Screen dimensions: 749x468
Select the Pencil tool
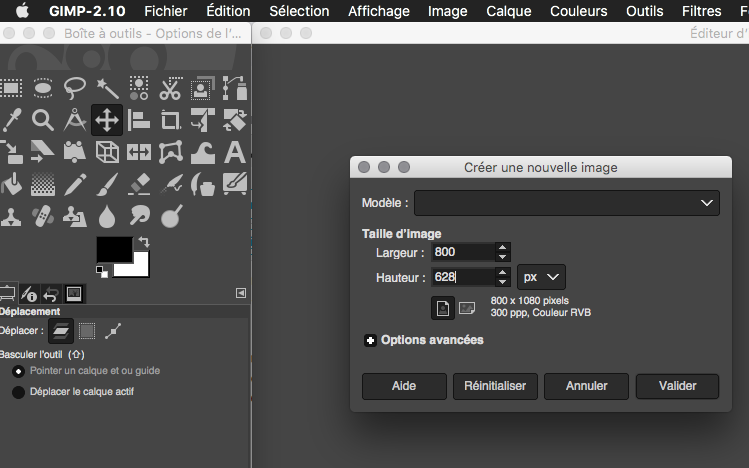pyautogui.click(x=75, y=184)
